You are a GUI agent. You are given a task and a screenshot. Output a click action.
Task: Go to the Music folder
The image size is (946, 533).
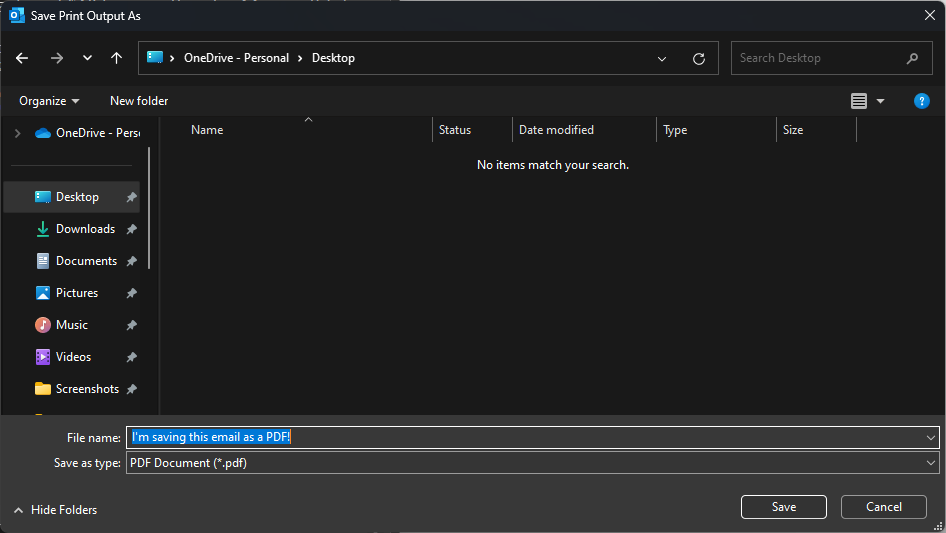71,325
